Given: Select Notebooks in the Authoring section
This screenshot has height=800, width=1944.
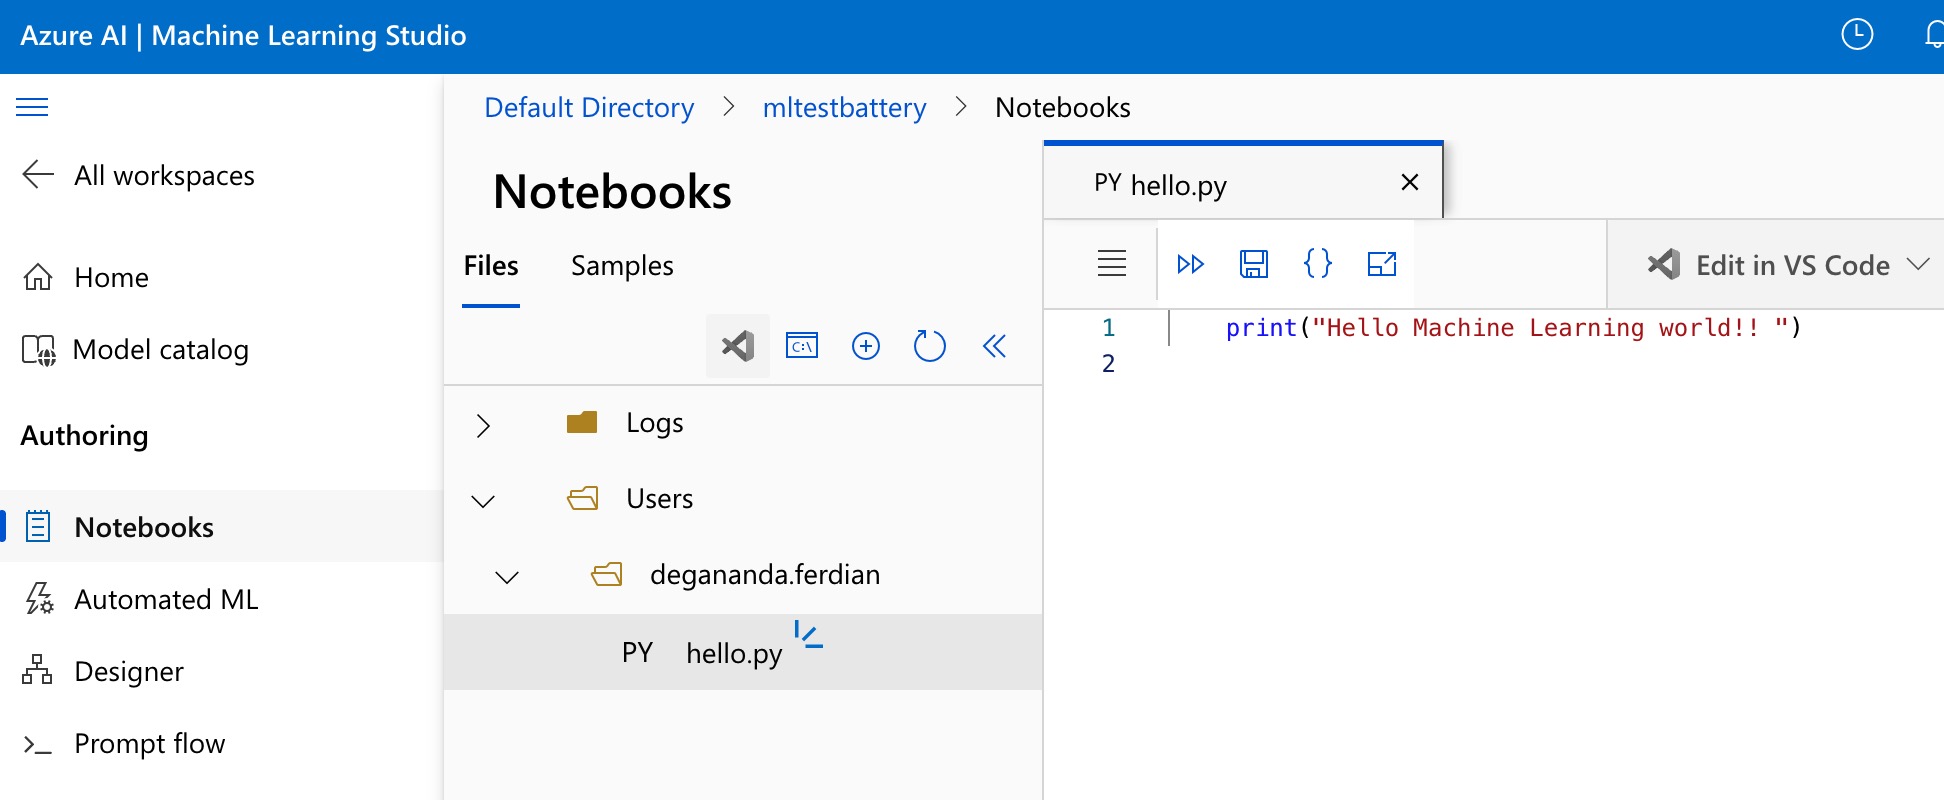Looking at the screenshot, I should pyautogui.click(x=221, y=526).
